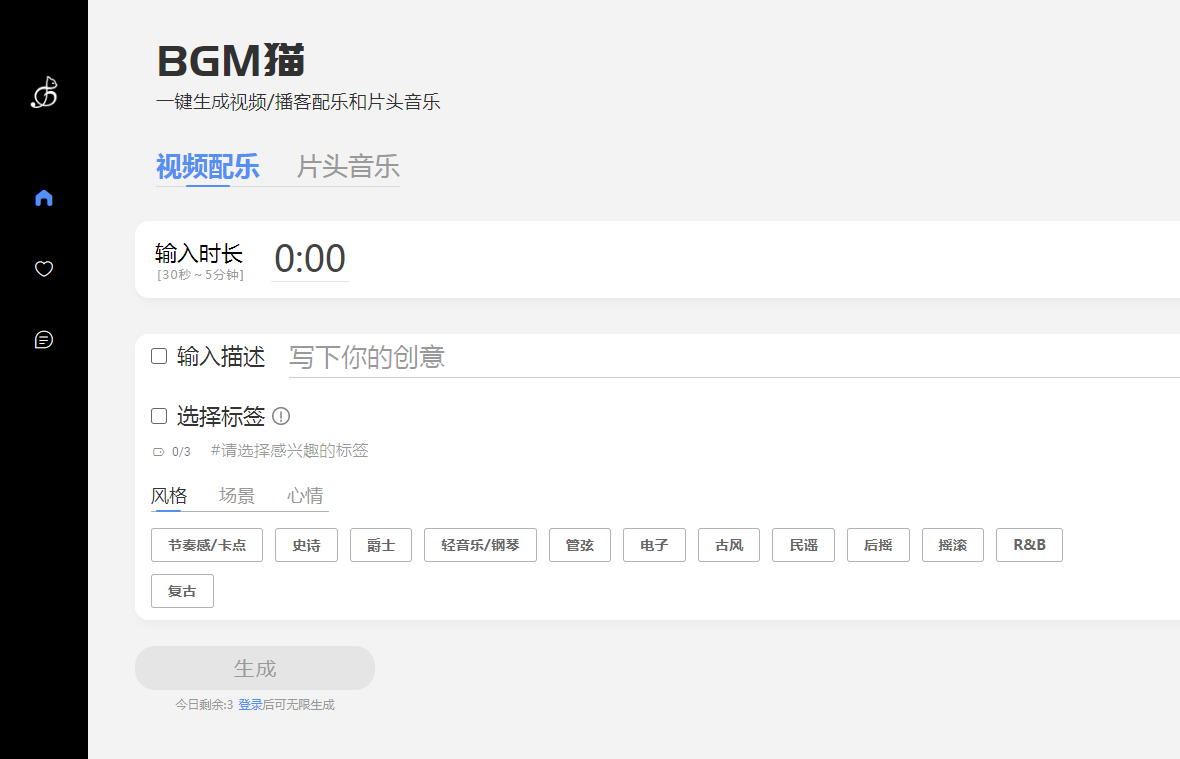
Task: Open the feedback chat bubble icon
Action: pos(44,340)
